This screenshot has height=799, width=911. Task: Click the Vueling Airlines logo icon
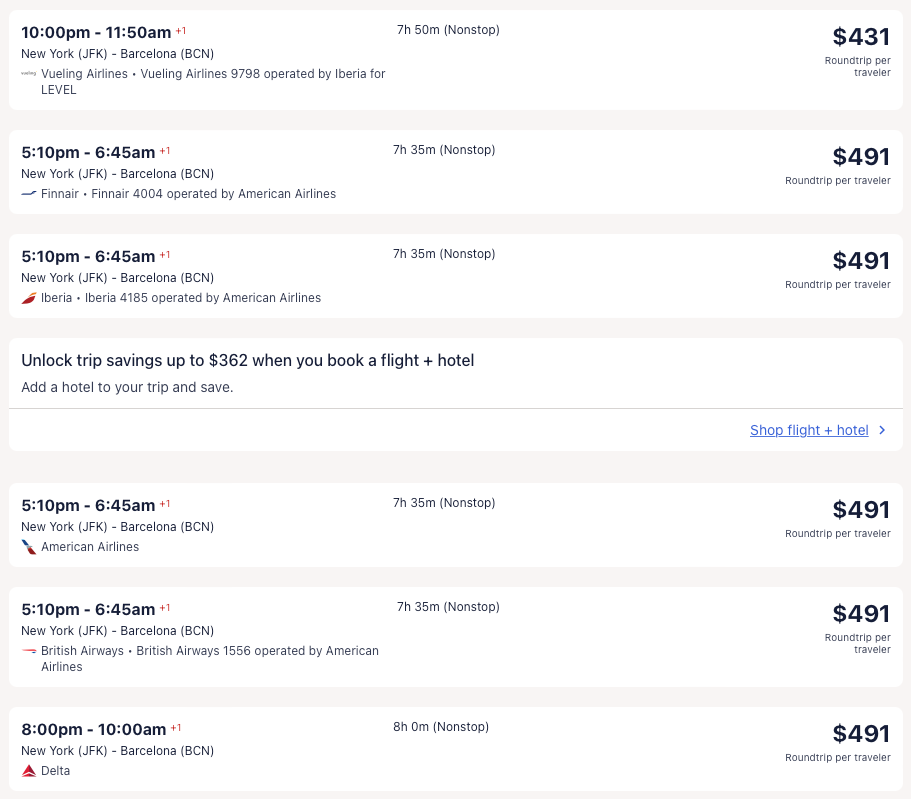coord(29,74)
